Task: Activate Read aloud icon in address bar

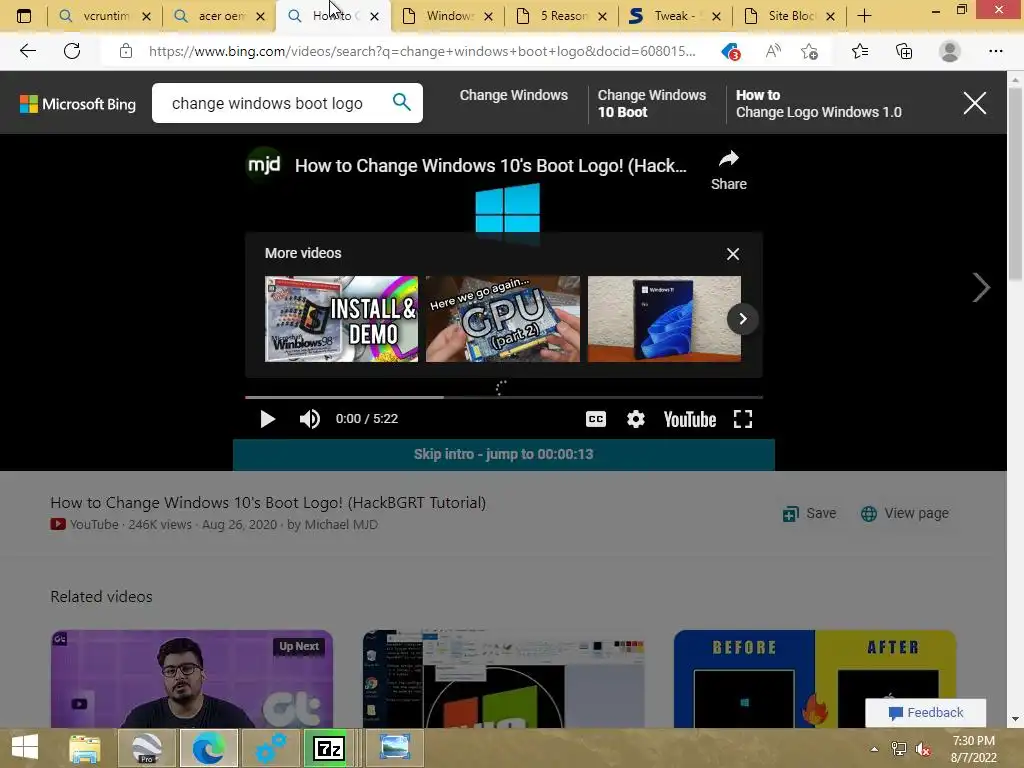Action: click(773, 51)
